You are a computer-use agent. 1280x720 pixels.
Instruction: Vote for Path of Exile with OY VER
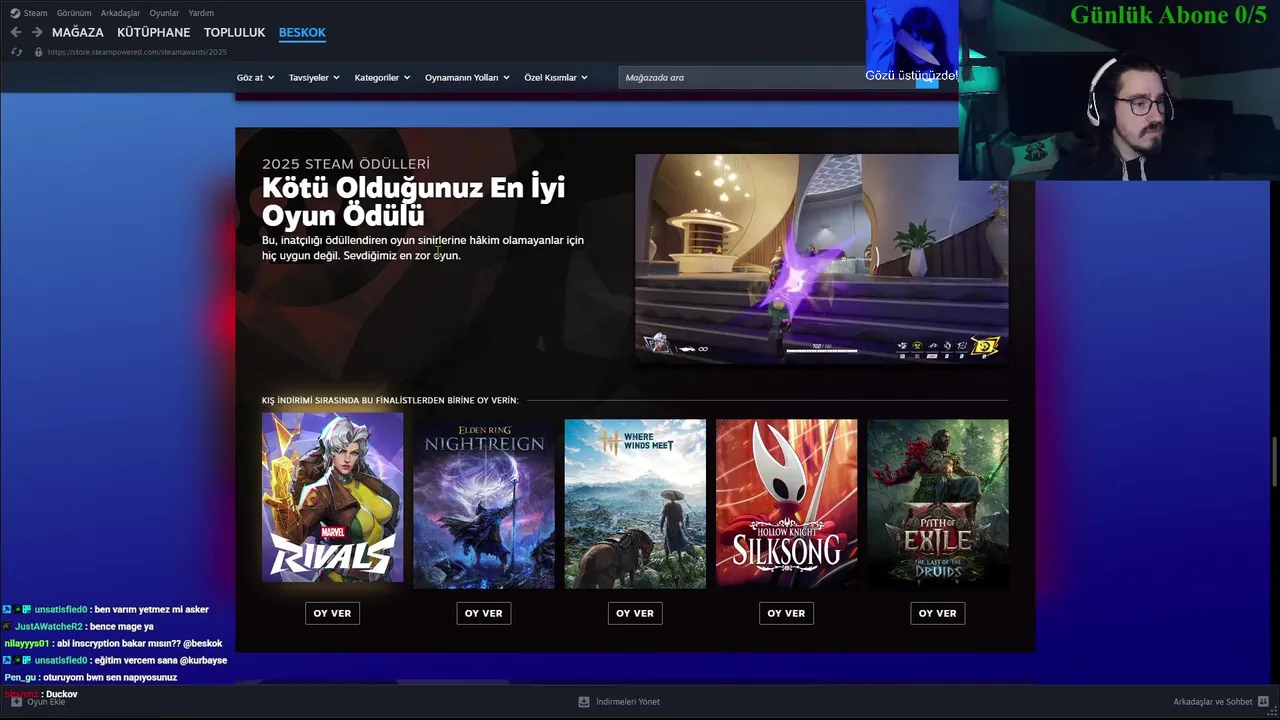[x=938, y=613]
